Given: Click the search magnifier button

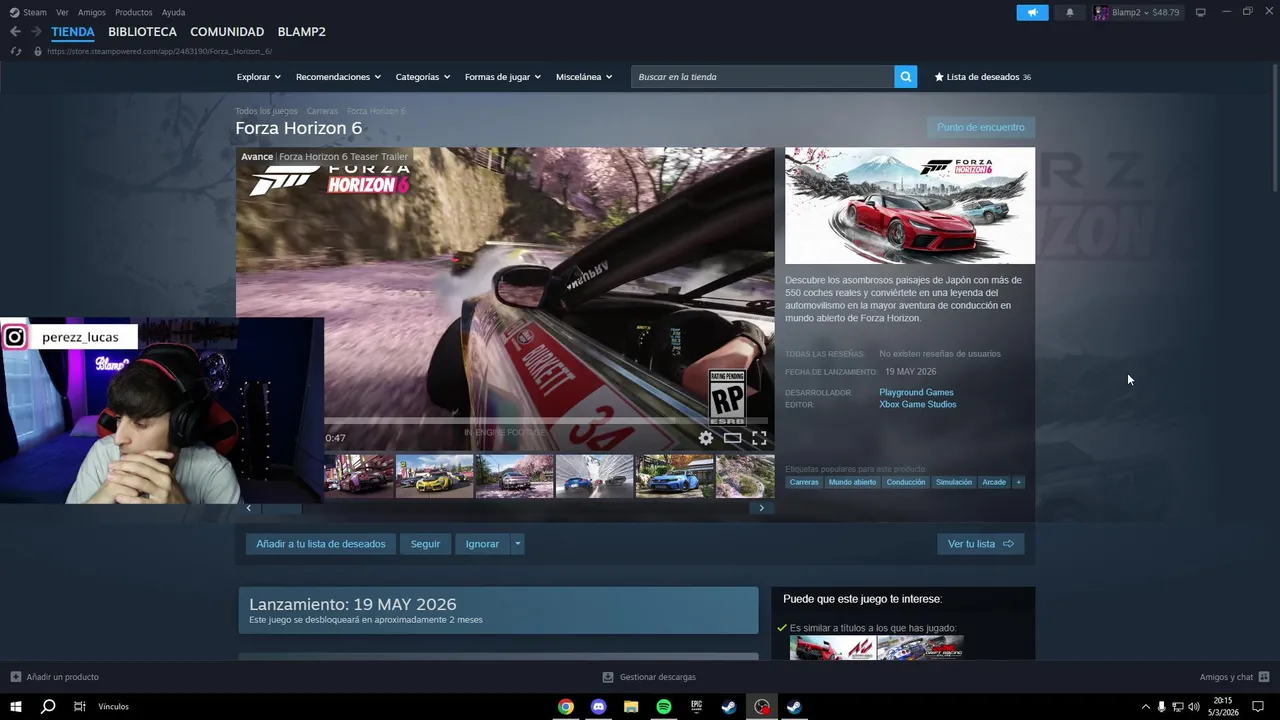Looking at the screenshot, I should 905,77.
